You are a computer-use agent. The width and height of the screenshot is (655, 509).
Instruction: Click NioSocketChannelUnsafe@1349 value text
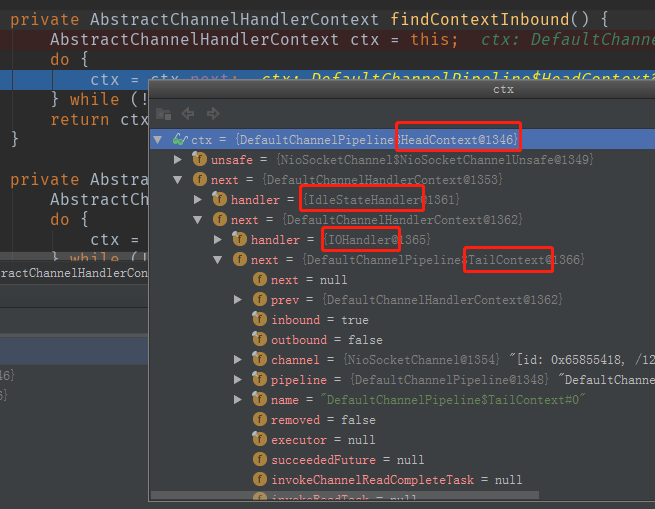(434, 160)
